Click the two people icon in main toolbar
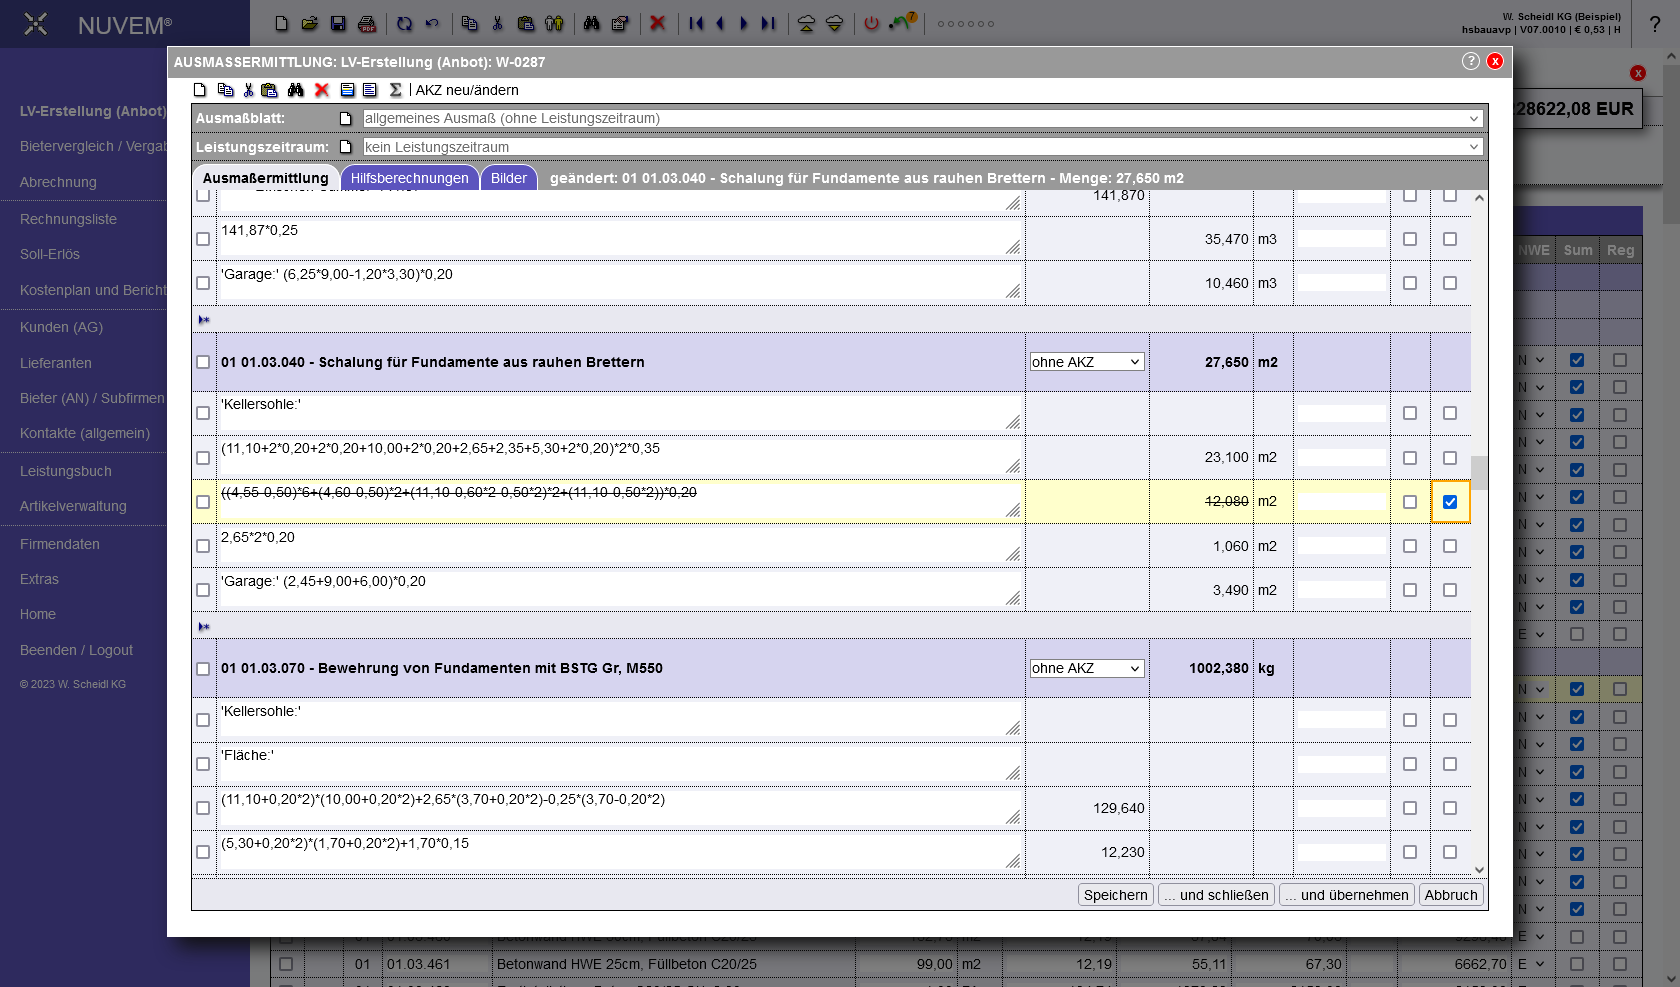This screenshot has width=1680, height=987. tap(554, 23)
